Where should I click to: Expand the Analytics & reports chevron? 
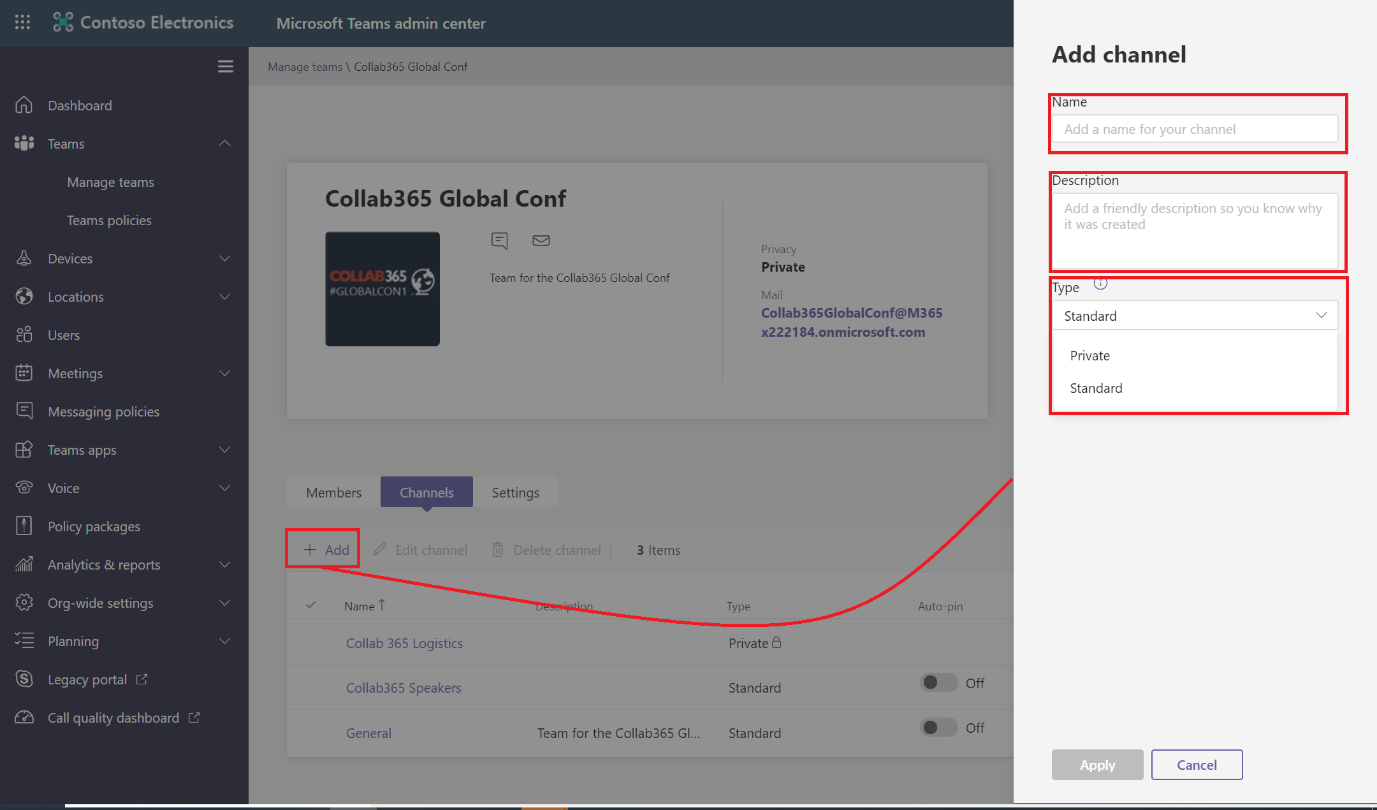[x=225, y=565]
